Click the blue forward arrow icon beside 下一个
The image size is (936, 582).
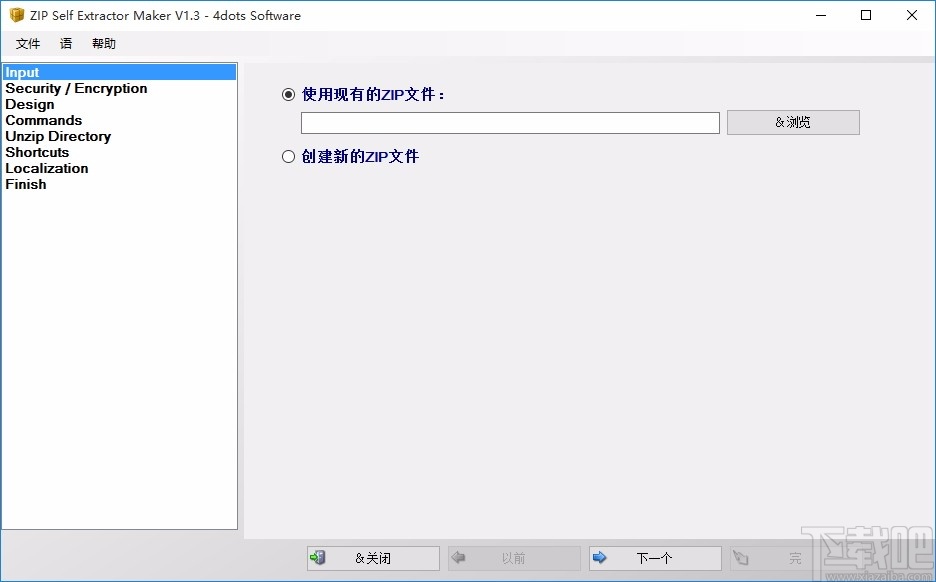(x=600, y=558)
